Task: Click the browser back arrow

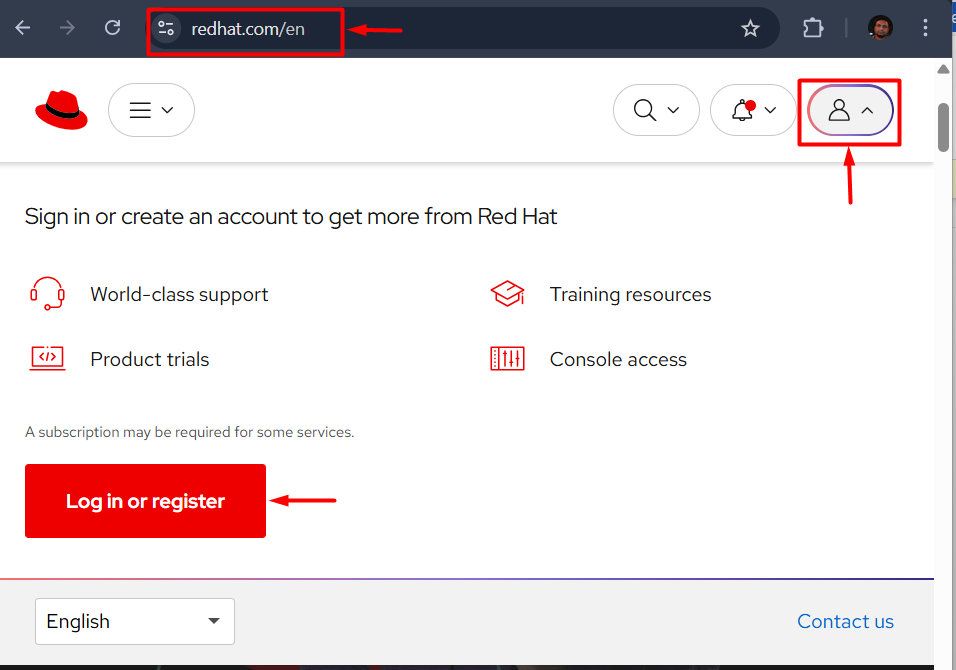Action: pyautogui.click(x=23, y=28)
